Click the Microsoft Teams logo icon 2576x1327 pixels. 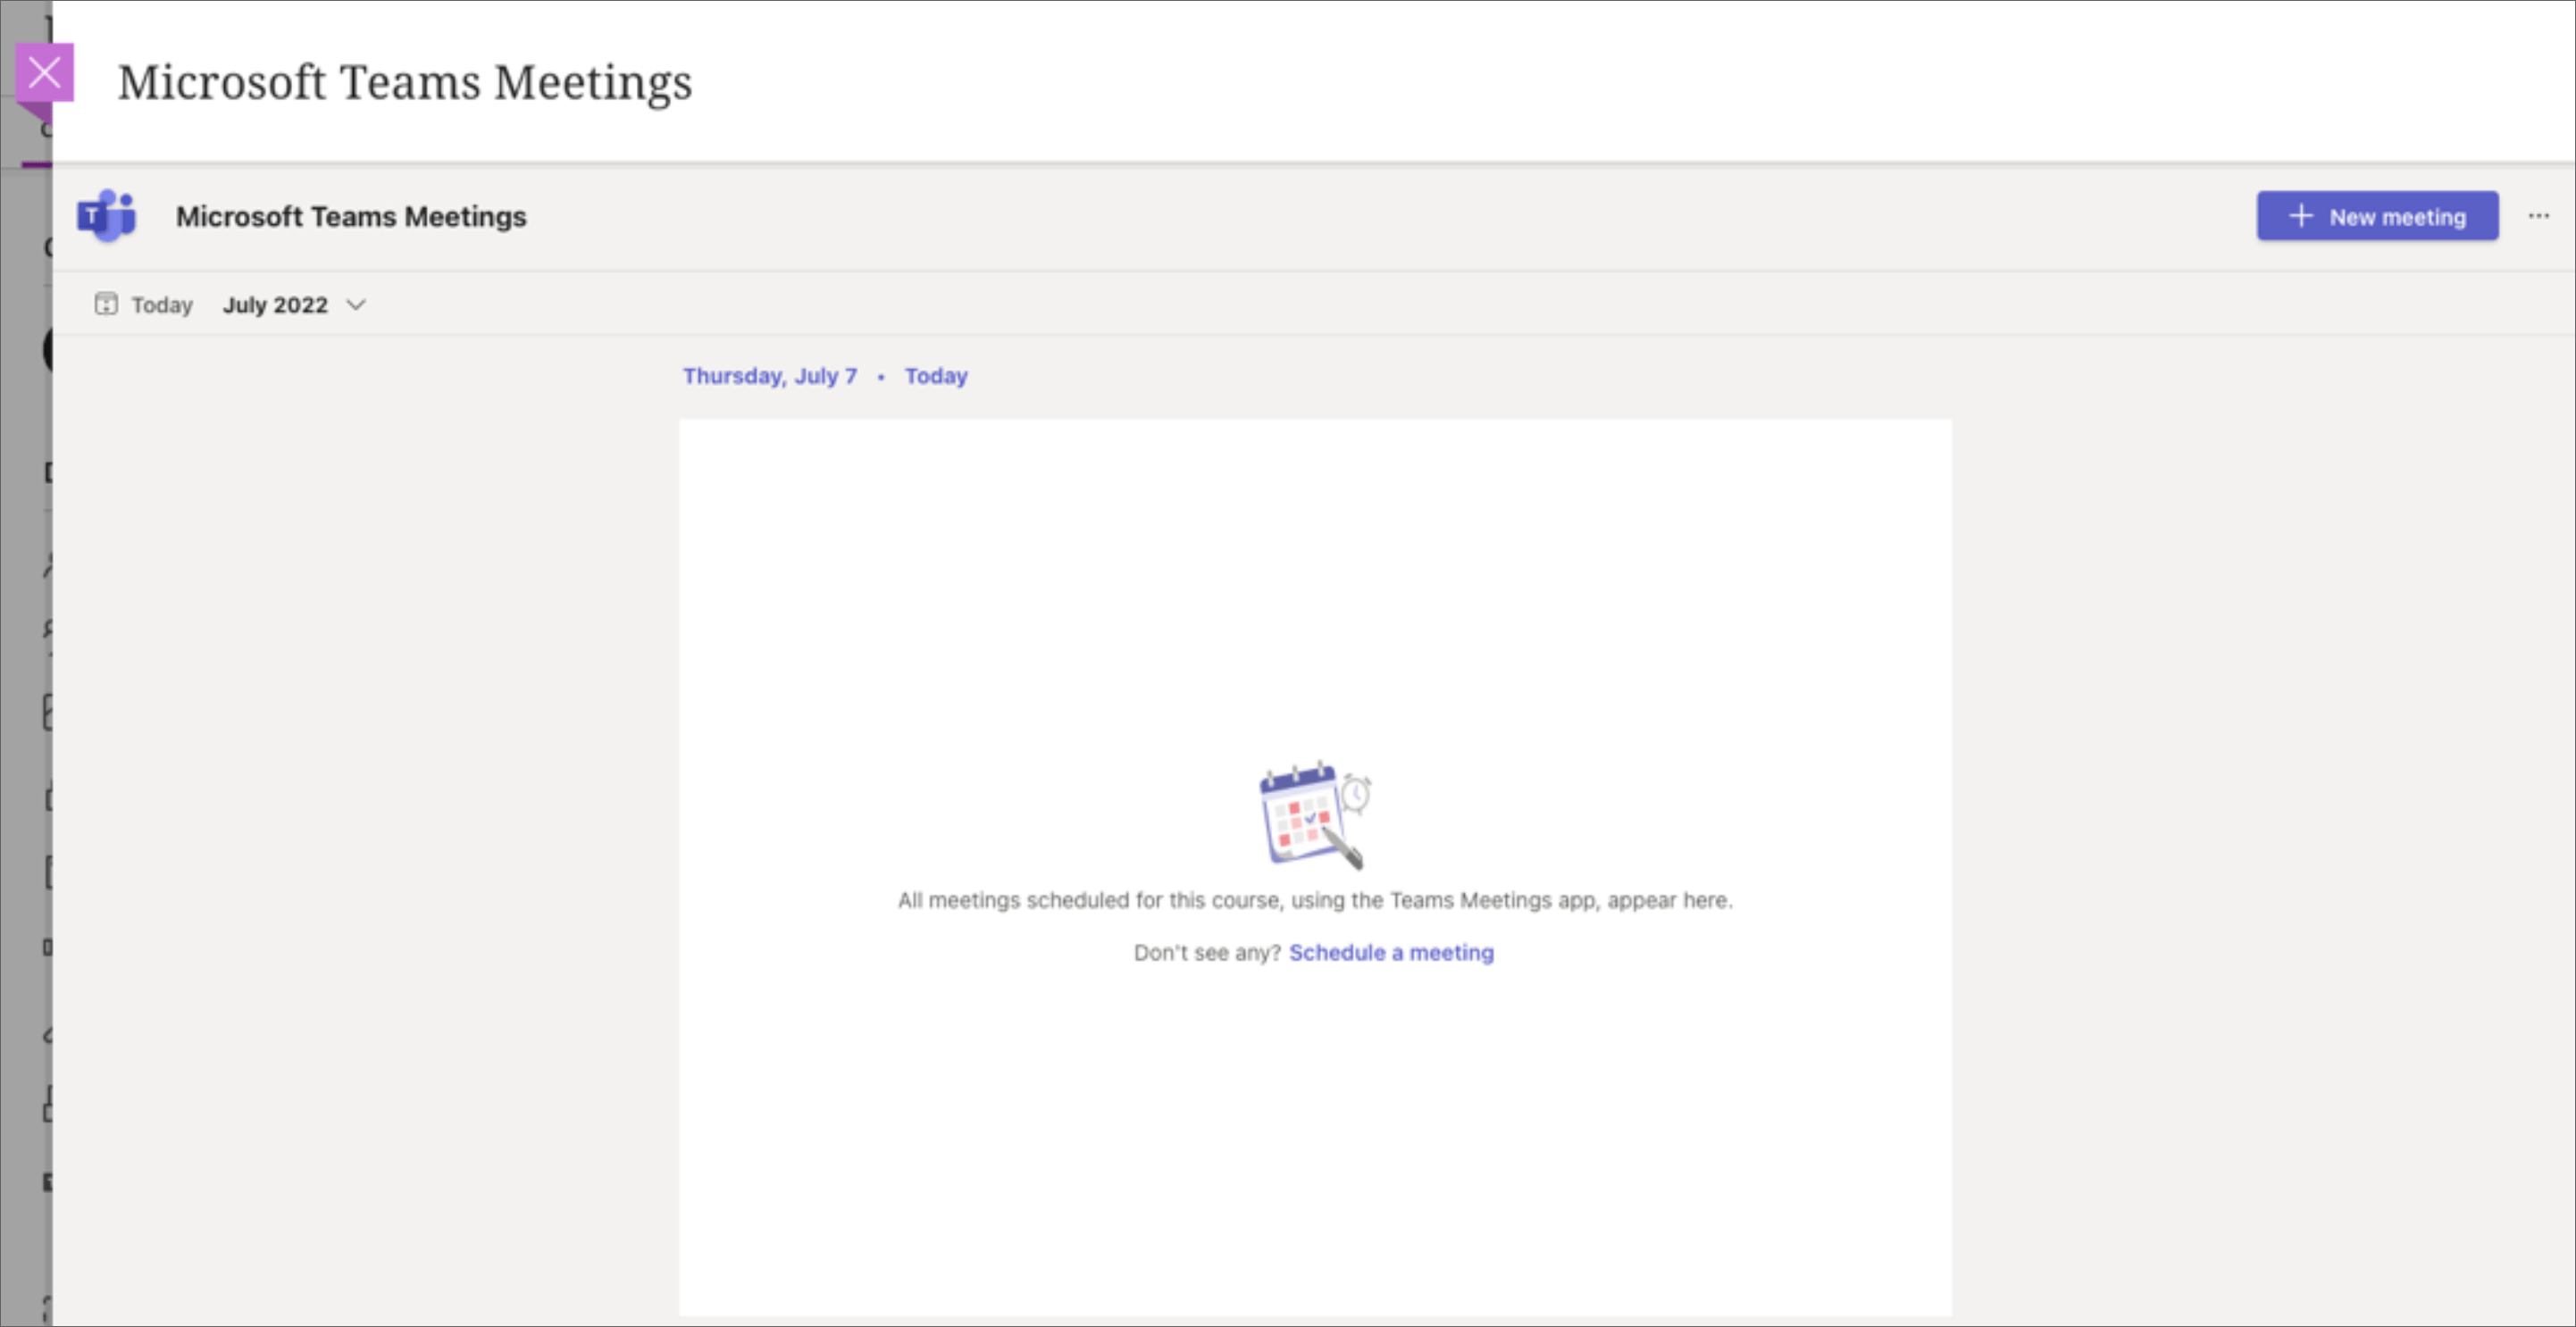pos(104,216)
